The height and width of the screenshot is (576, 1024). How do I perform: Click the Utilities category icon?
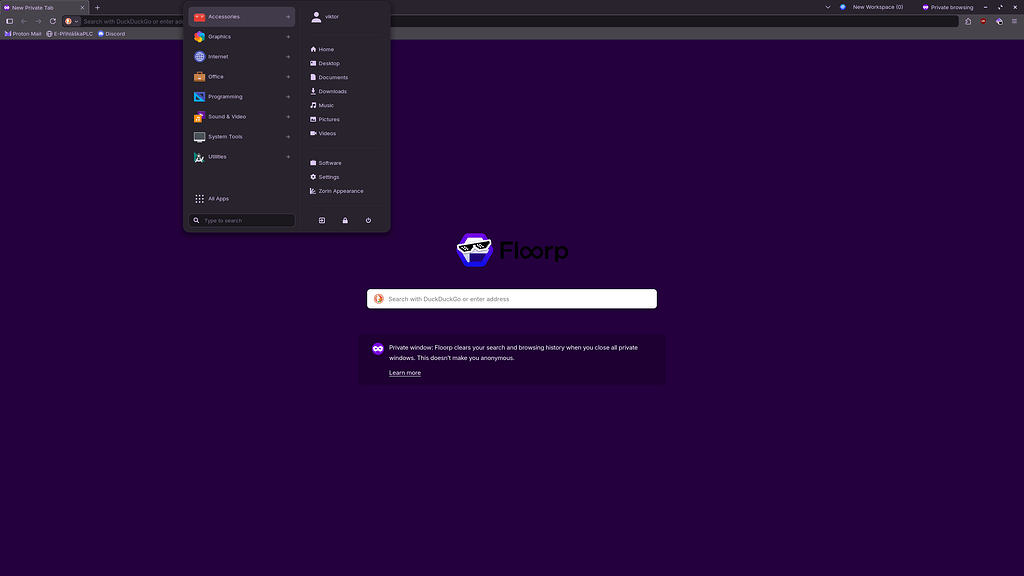click(x=199, y=157)
